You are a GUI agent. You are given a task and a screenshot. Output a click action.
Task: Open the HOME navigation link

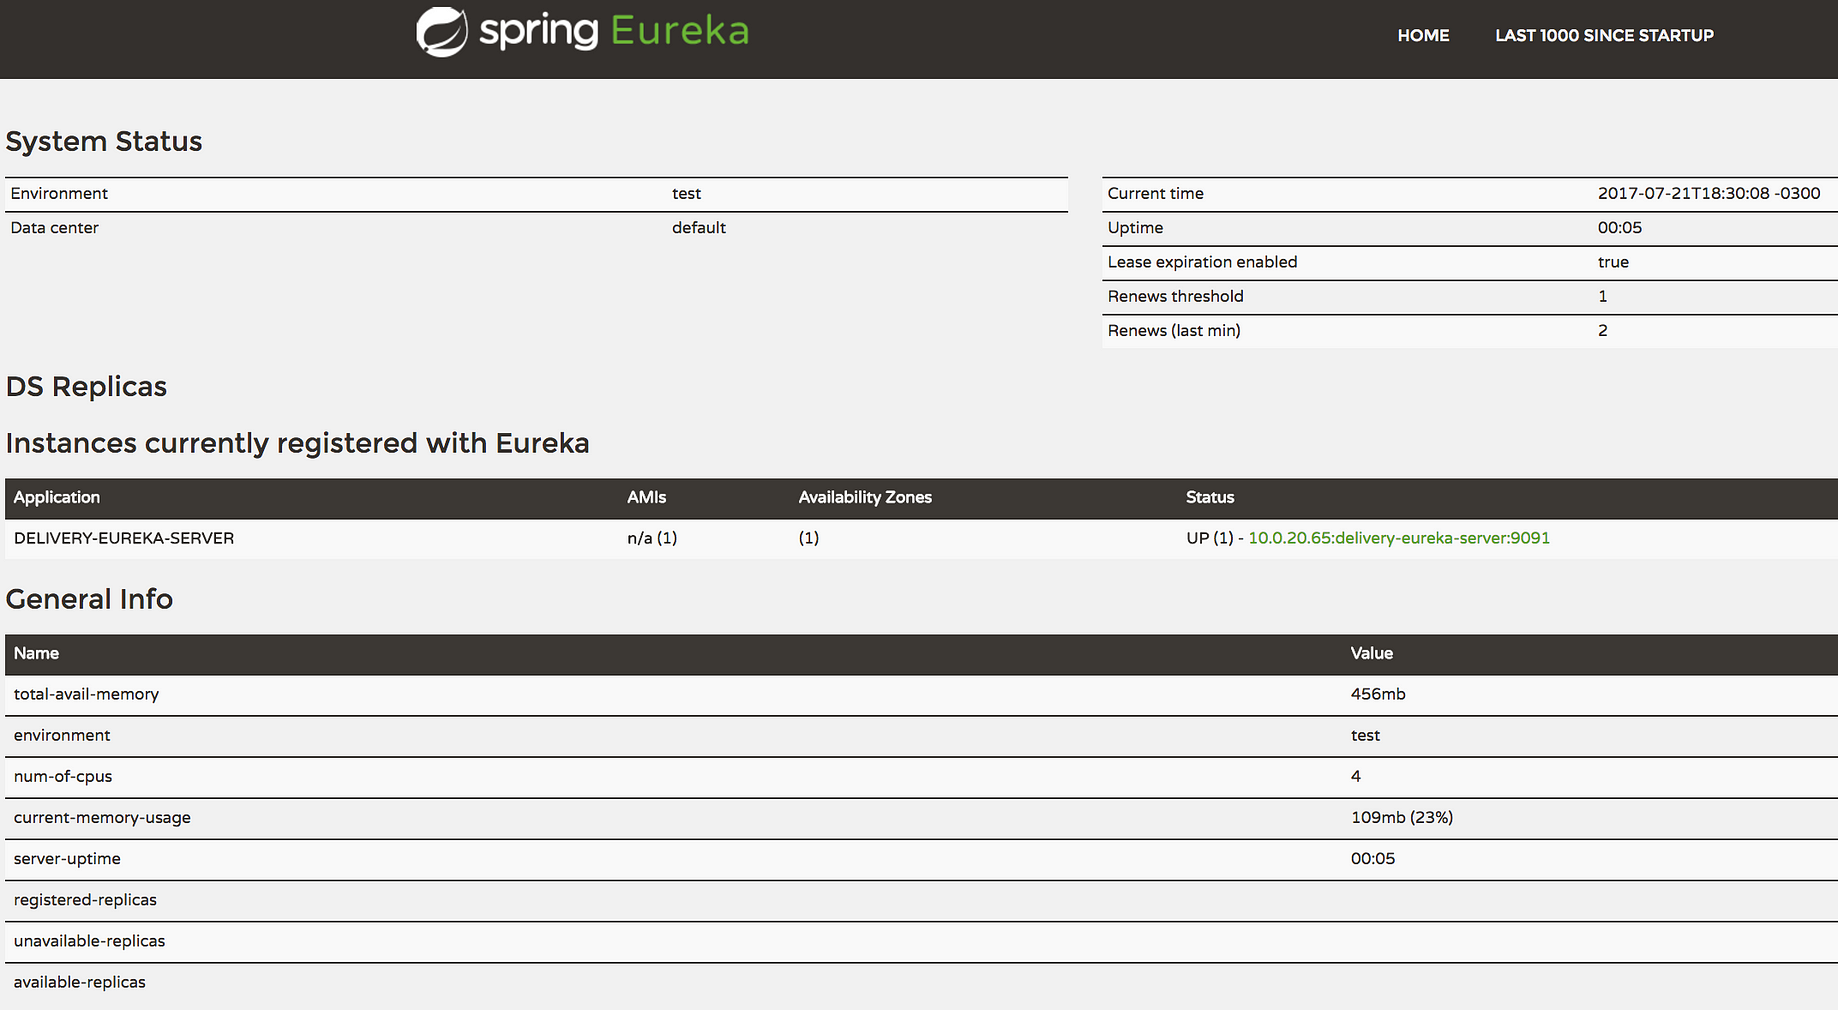[x=1423, y=36]
